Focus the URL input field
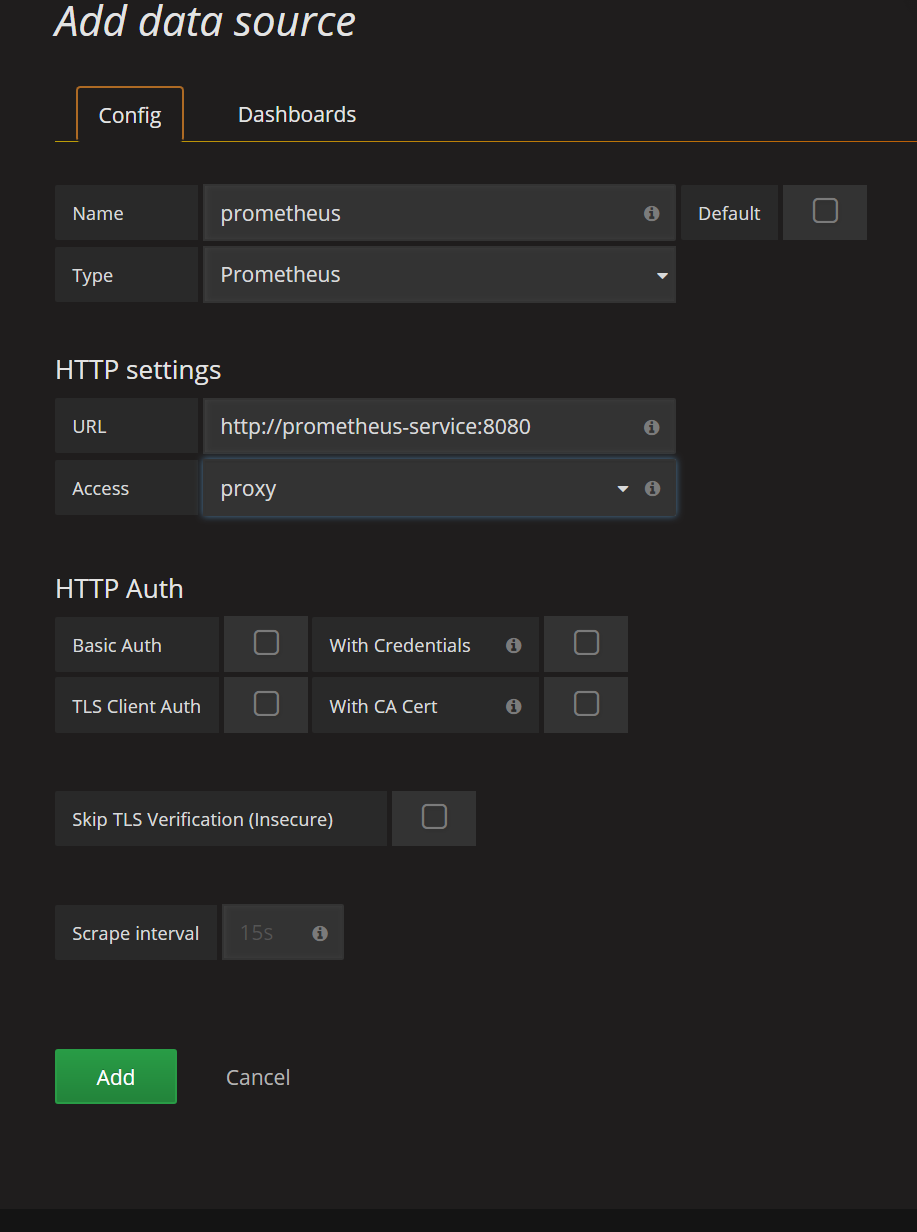Viewport: 917px width, 1232px height. point(440,427)
